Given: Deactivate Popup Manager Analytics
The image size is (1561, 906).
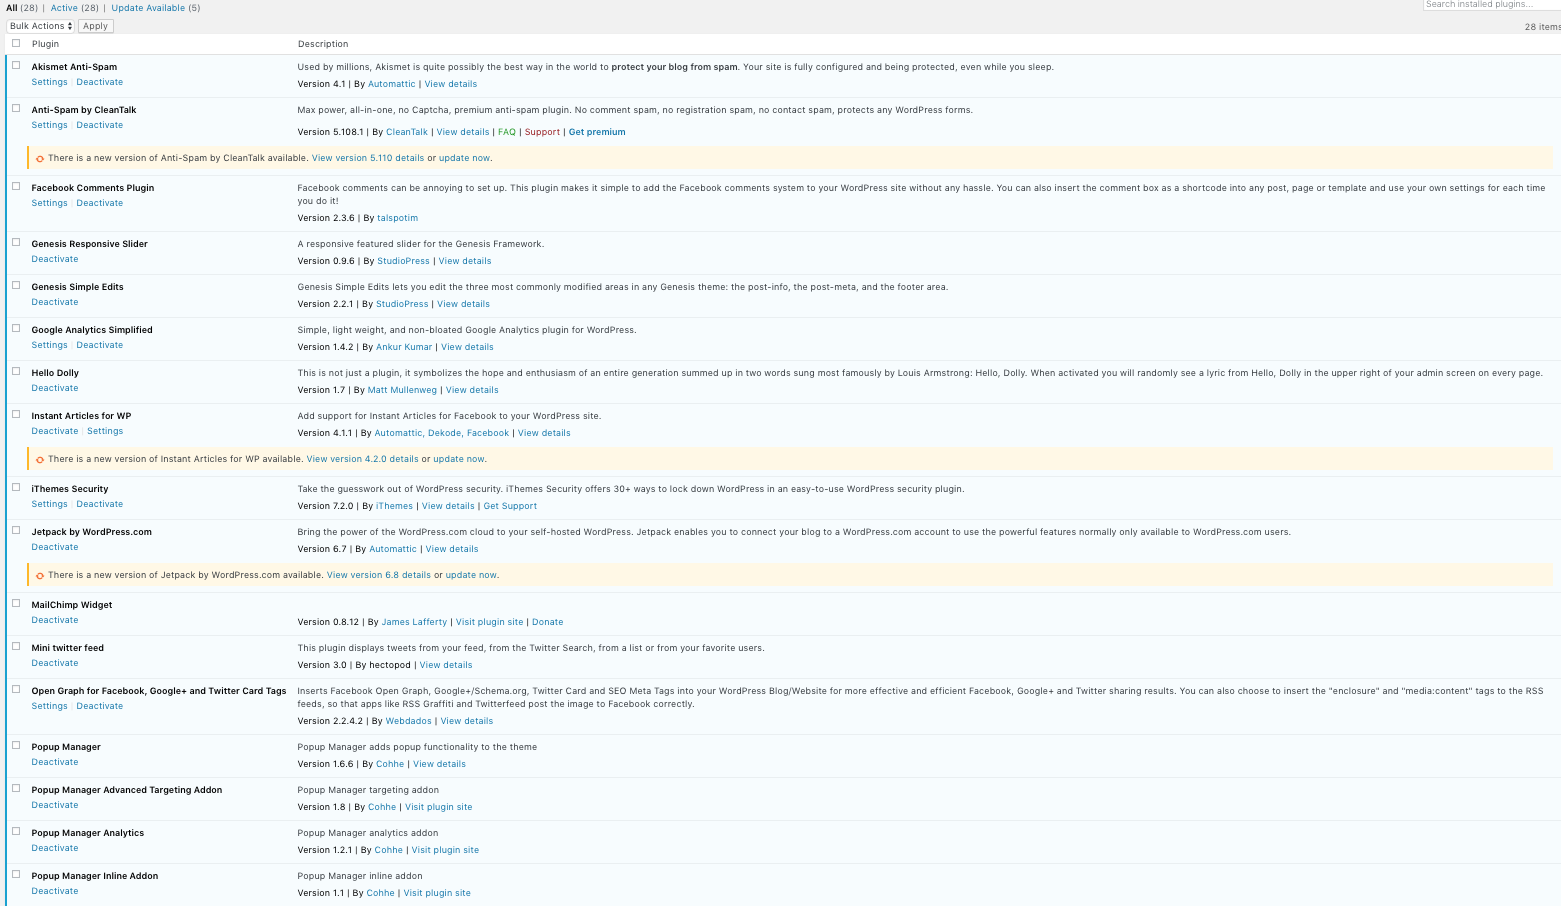Looking at the screenshot, I should tap(55, 848).
